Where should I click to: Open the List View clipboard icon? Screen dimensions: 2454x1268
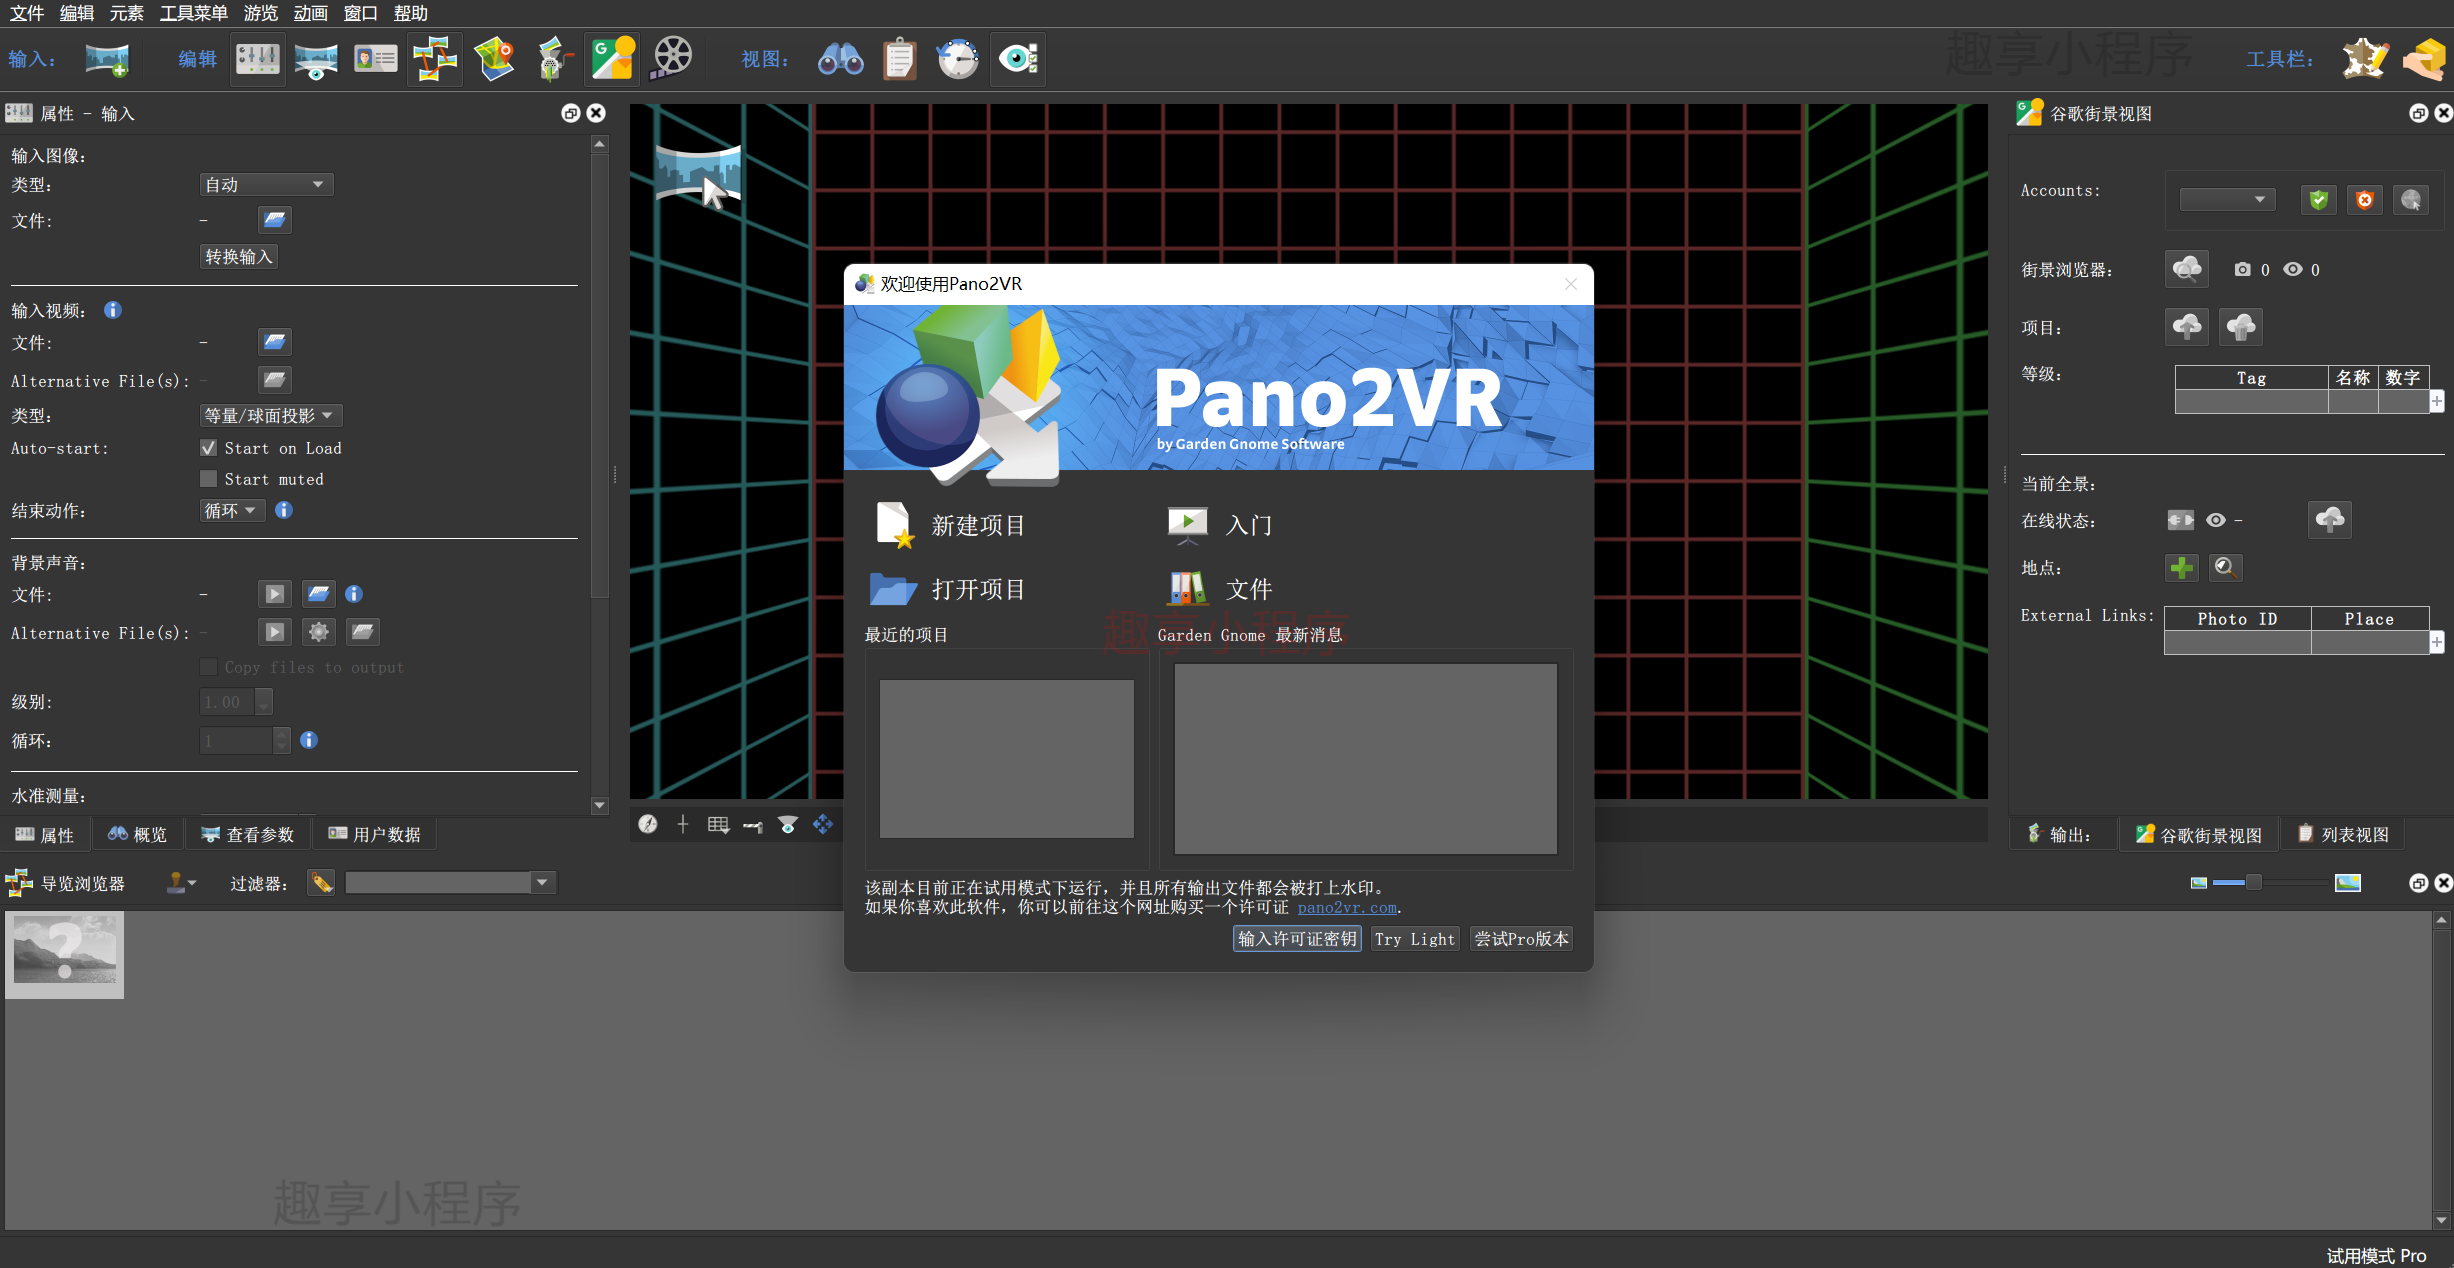[x=900, y=60]
